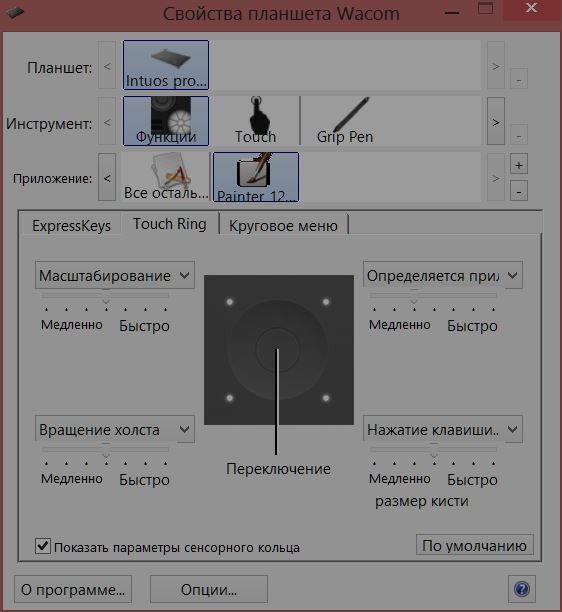Open О программе... dialog

73,589
